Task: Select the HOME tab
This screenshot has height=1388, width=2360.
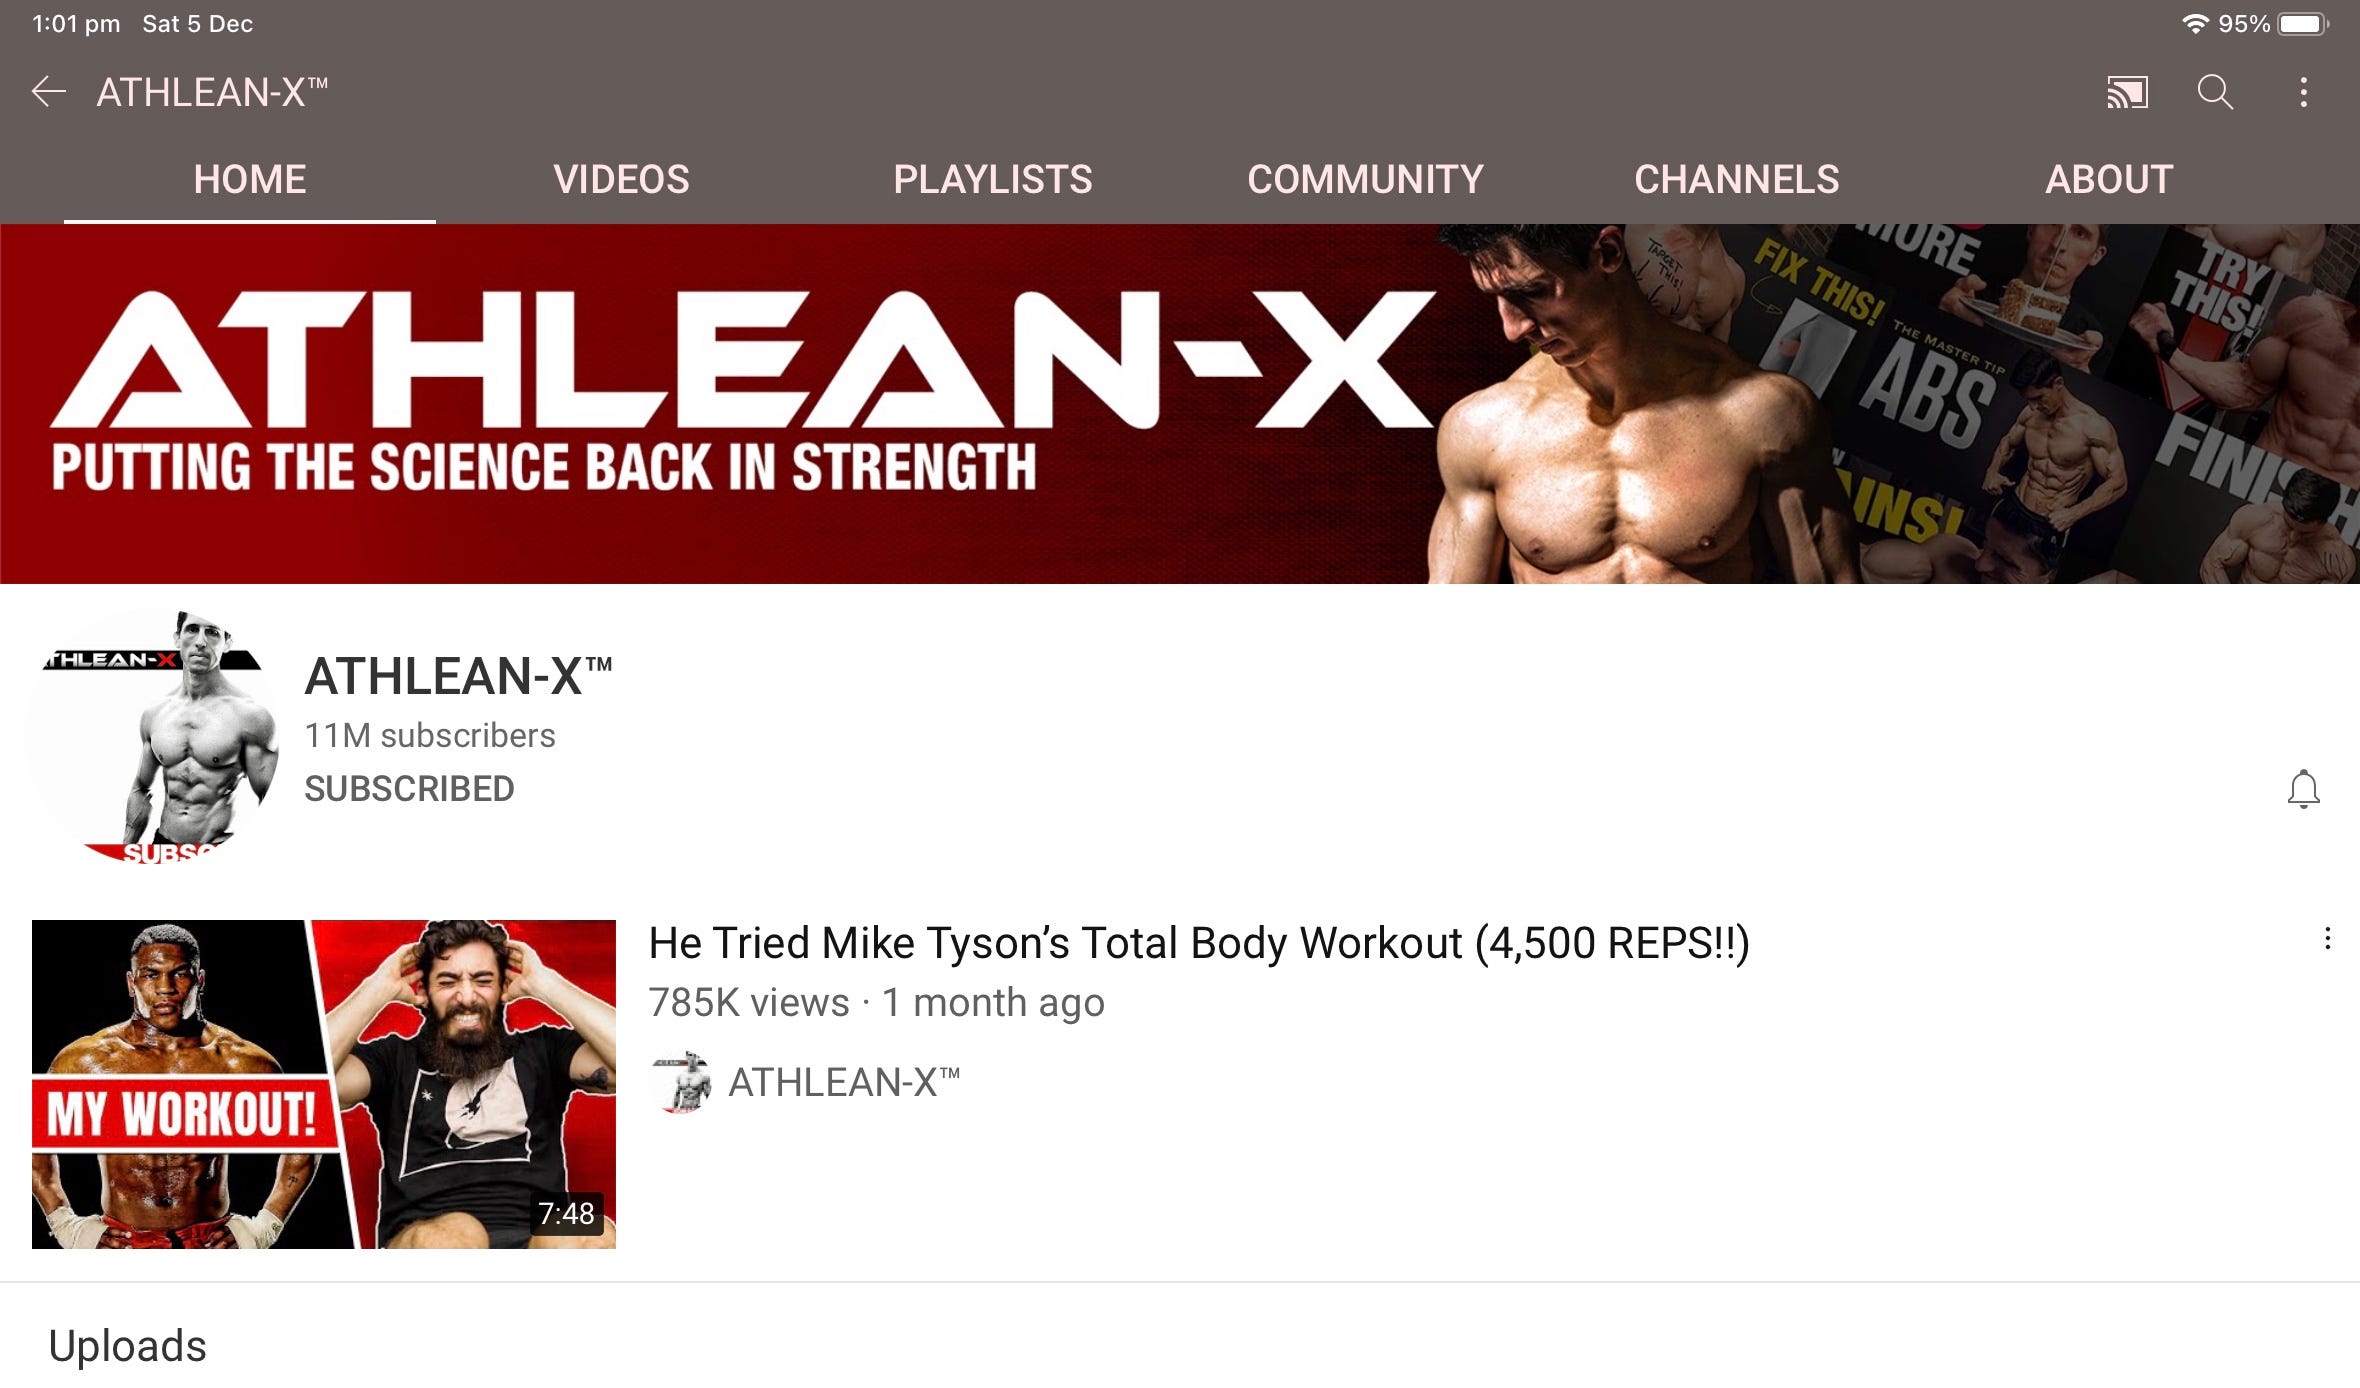Action: (250, 179)
